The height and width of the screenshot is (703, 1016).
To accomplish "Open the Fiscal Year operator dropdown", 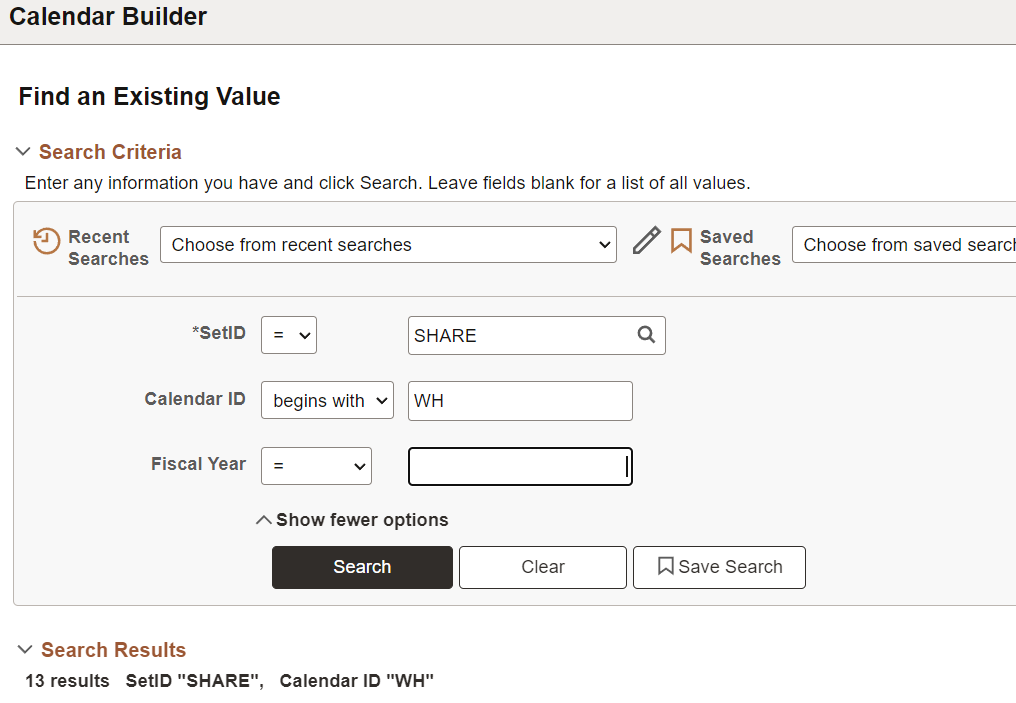I will pyautogui.click(x=316, y=466).
